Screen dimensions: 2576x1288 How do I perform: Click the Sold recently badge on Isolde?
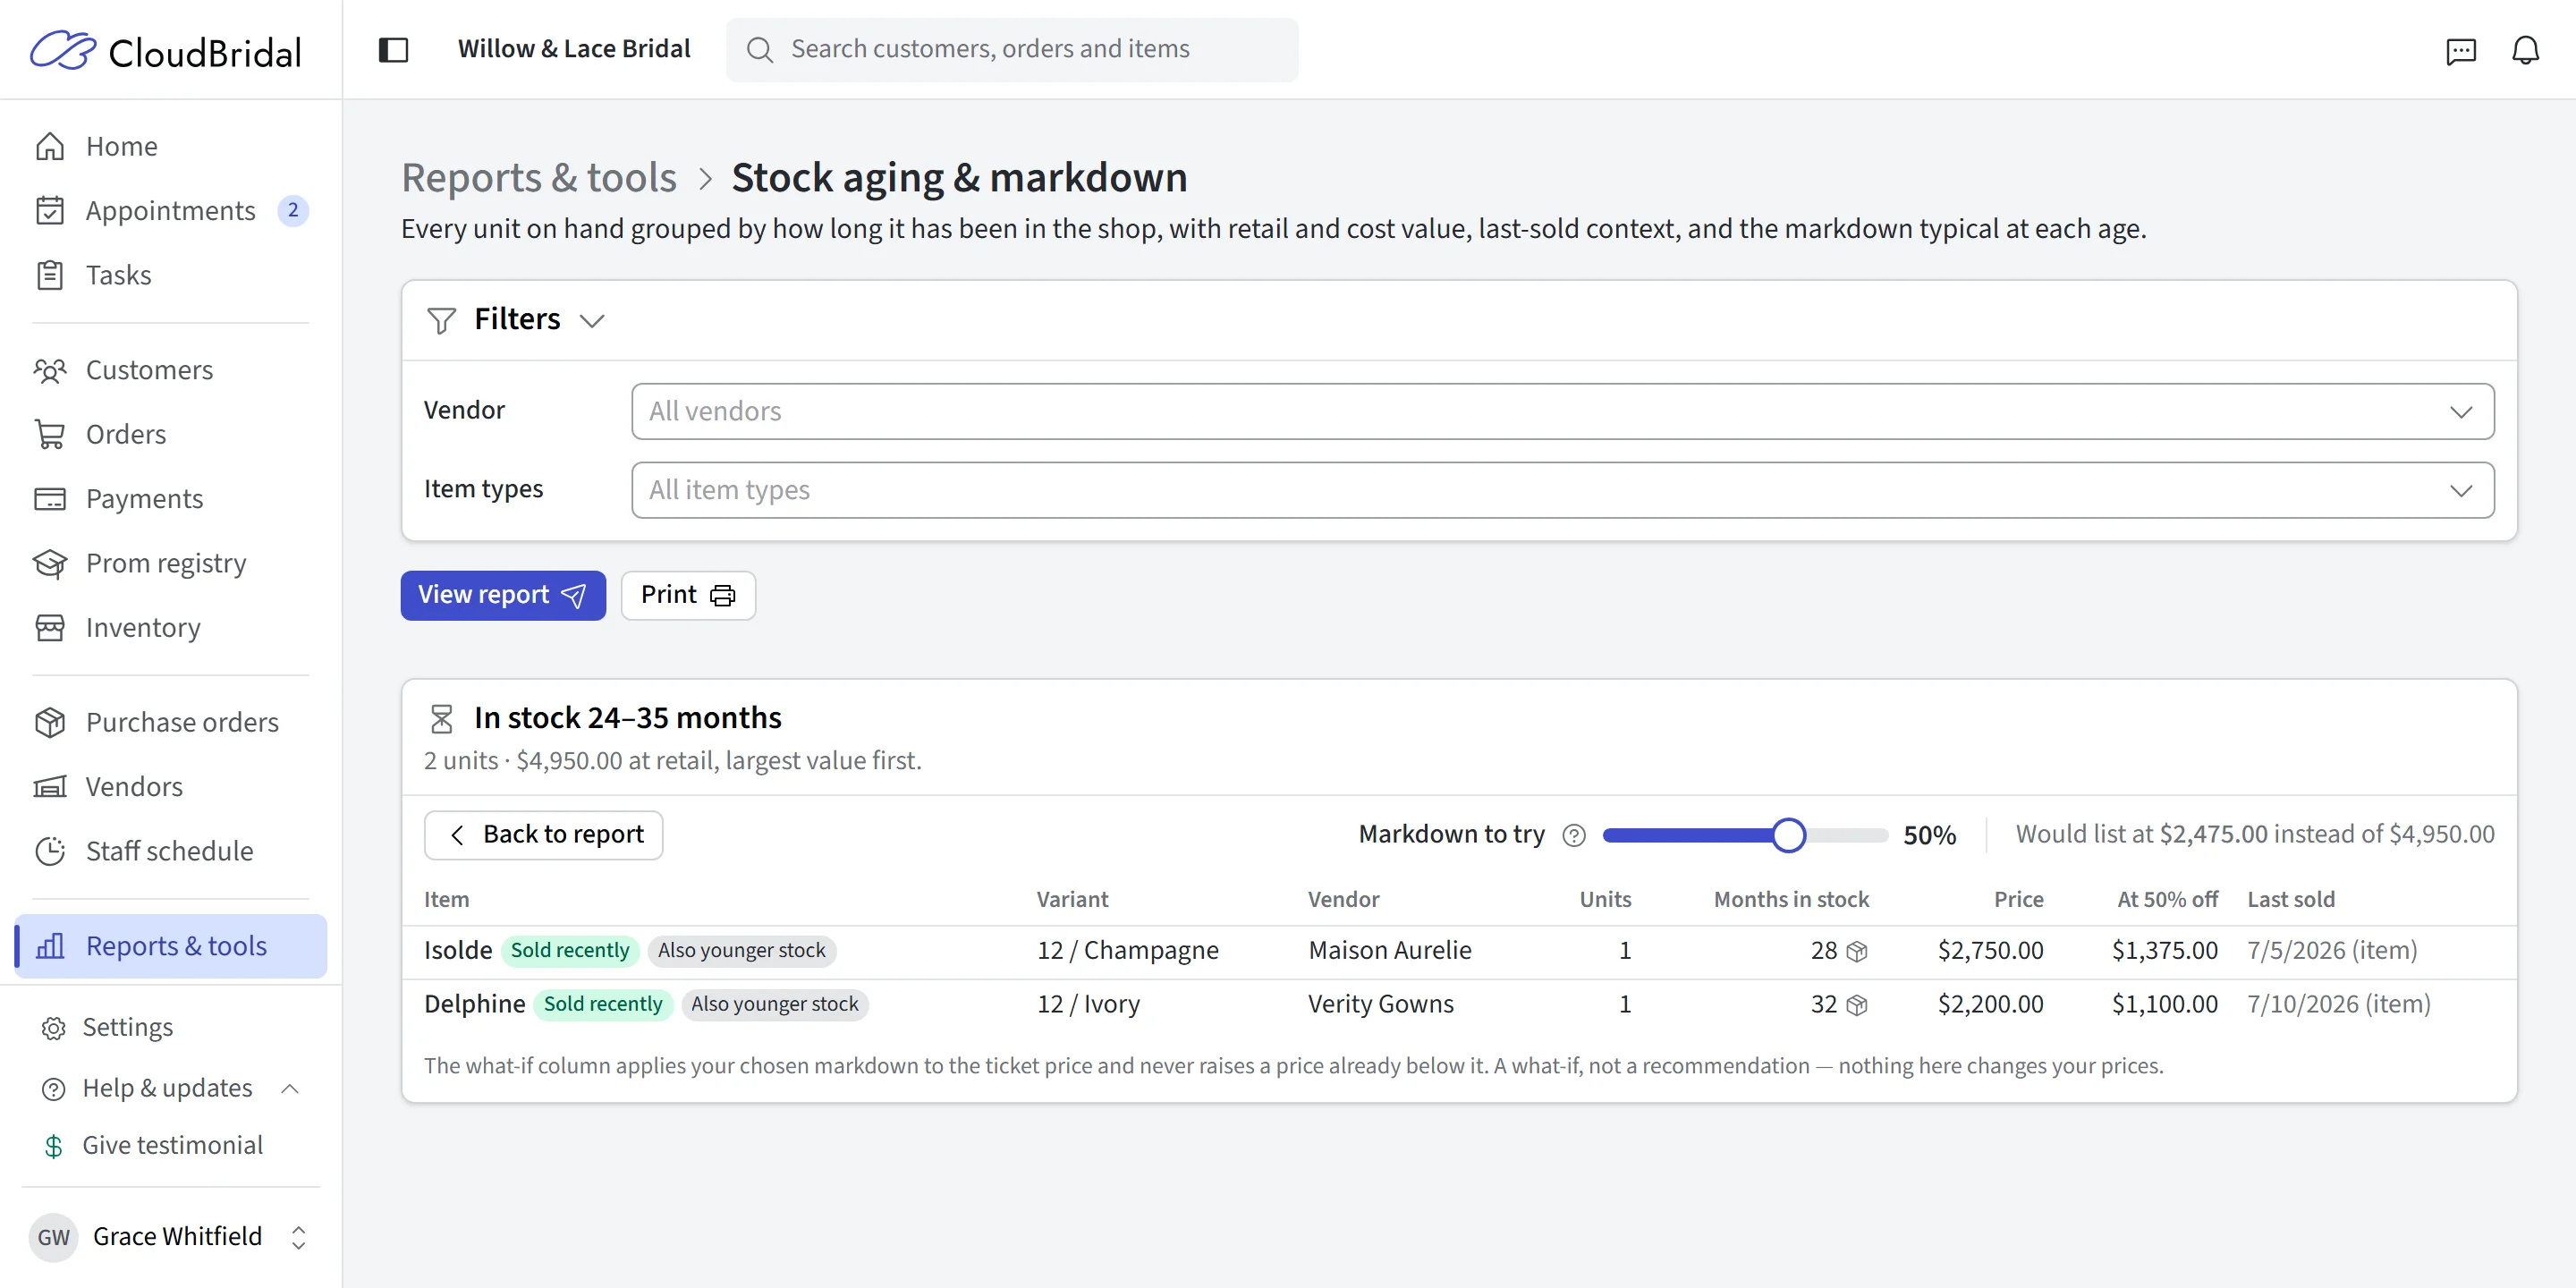tap(570, 950)
